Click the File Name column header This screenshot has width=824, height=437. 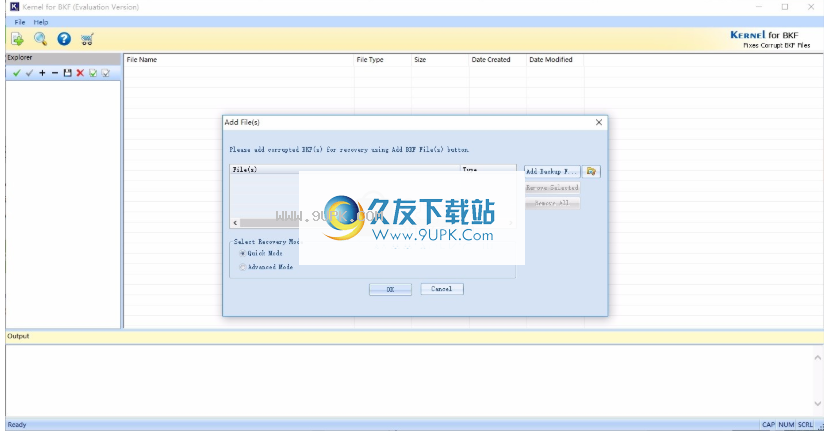(239, 60)
